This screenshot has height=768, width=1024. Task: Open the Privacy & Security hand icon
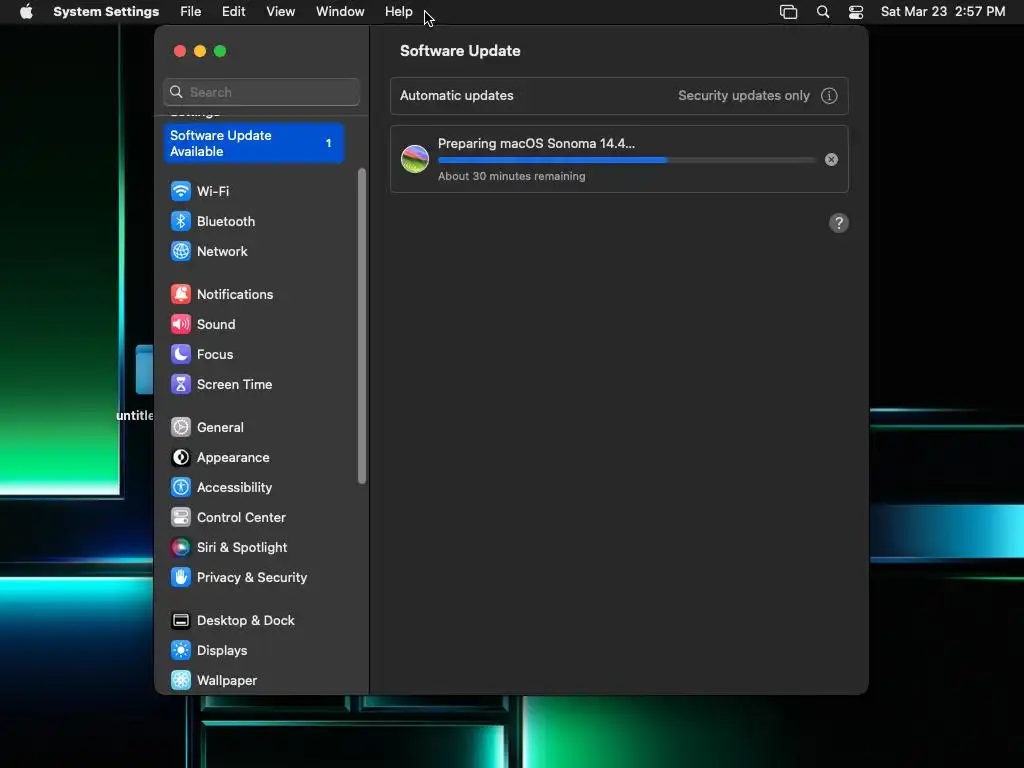pyautogui.click(x=181, y=578)
